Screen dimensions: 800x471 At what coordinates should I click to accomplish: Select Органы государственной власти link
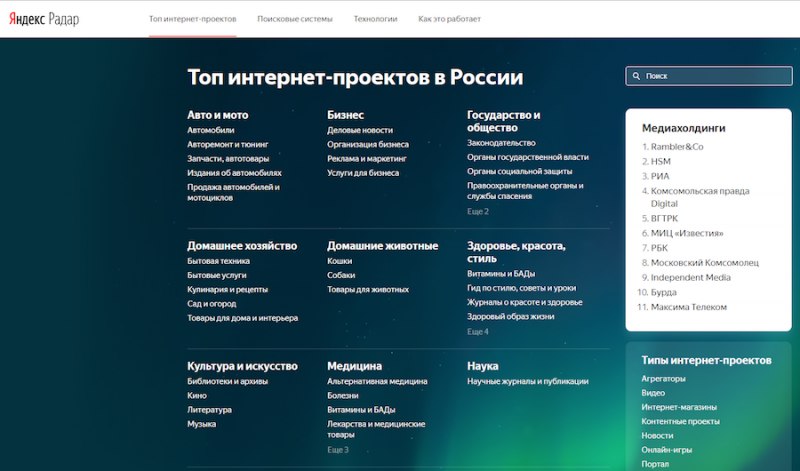[528, 157]
